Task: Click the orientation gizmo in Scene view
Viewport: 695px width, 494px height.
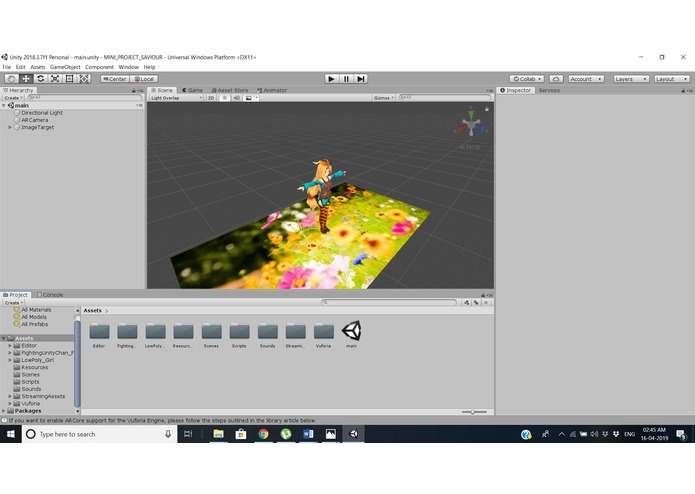Action: (x=471, y=125)
